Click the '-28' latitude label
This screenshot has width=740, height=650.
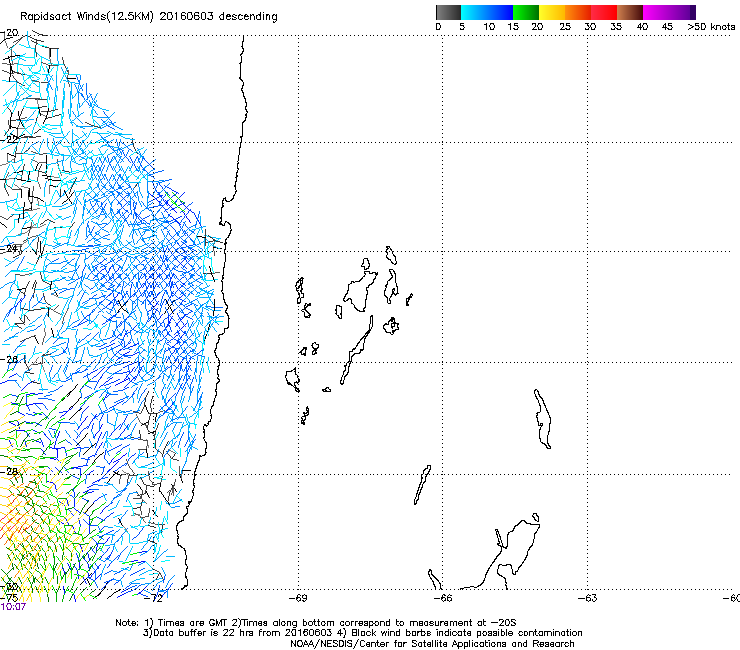tap(10, 471)
